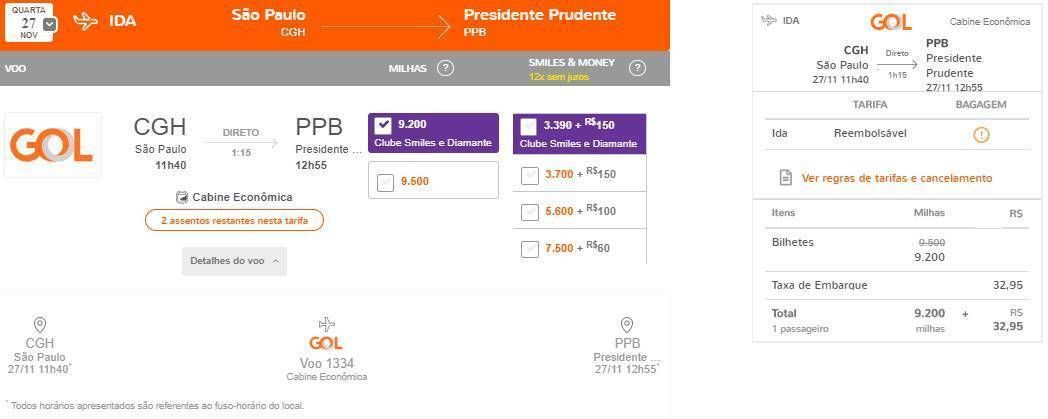Select the 9.500 miles fare checkbox
1048x419 pixels.
coord(385,182)
